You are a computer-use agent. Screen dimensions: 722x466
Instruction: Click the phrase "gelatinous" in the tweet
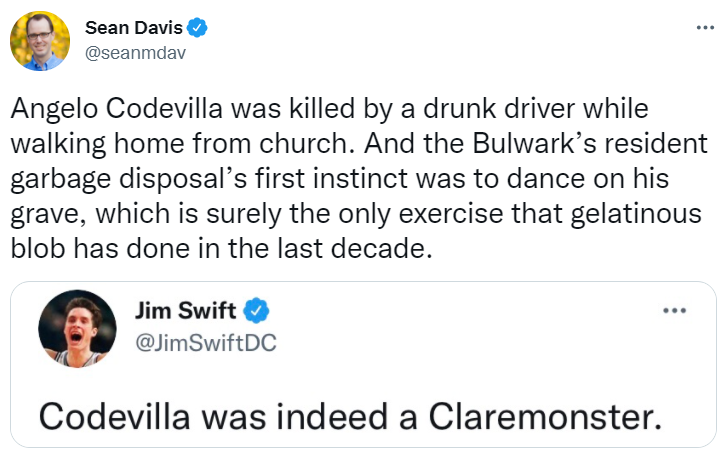pyautogui.click(x=636, y=215)
